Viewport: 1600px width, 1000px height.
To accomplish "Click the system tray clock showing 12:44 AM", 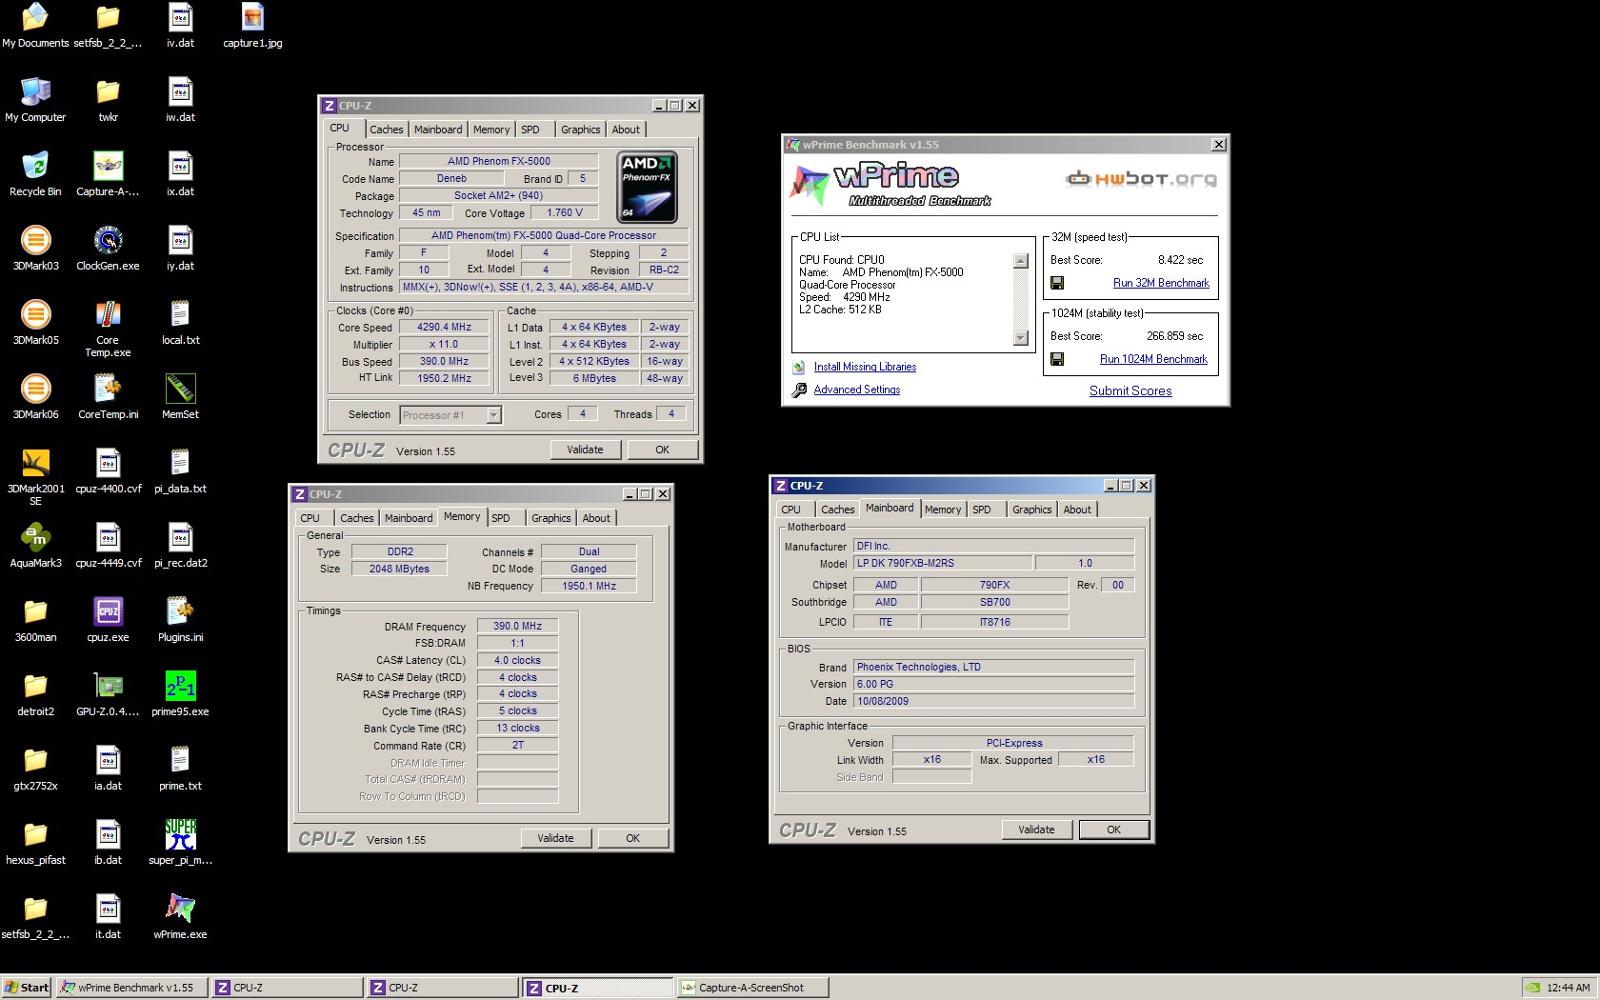I will pos(1568,987).
